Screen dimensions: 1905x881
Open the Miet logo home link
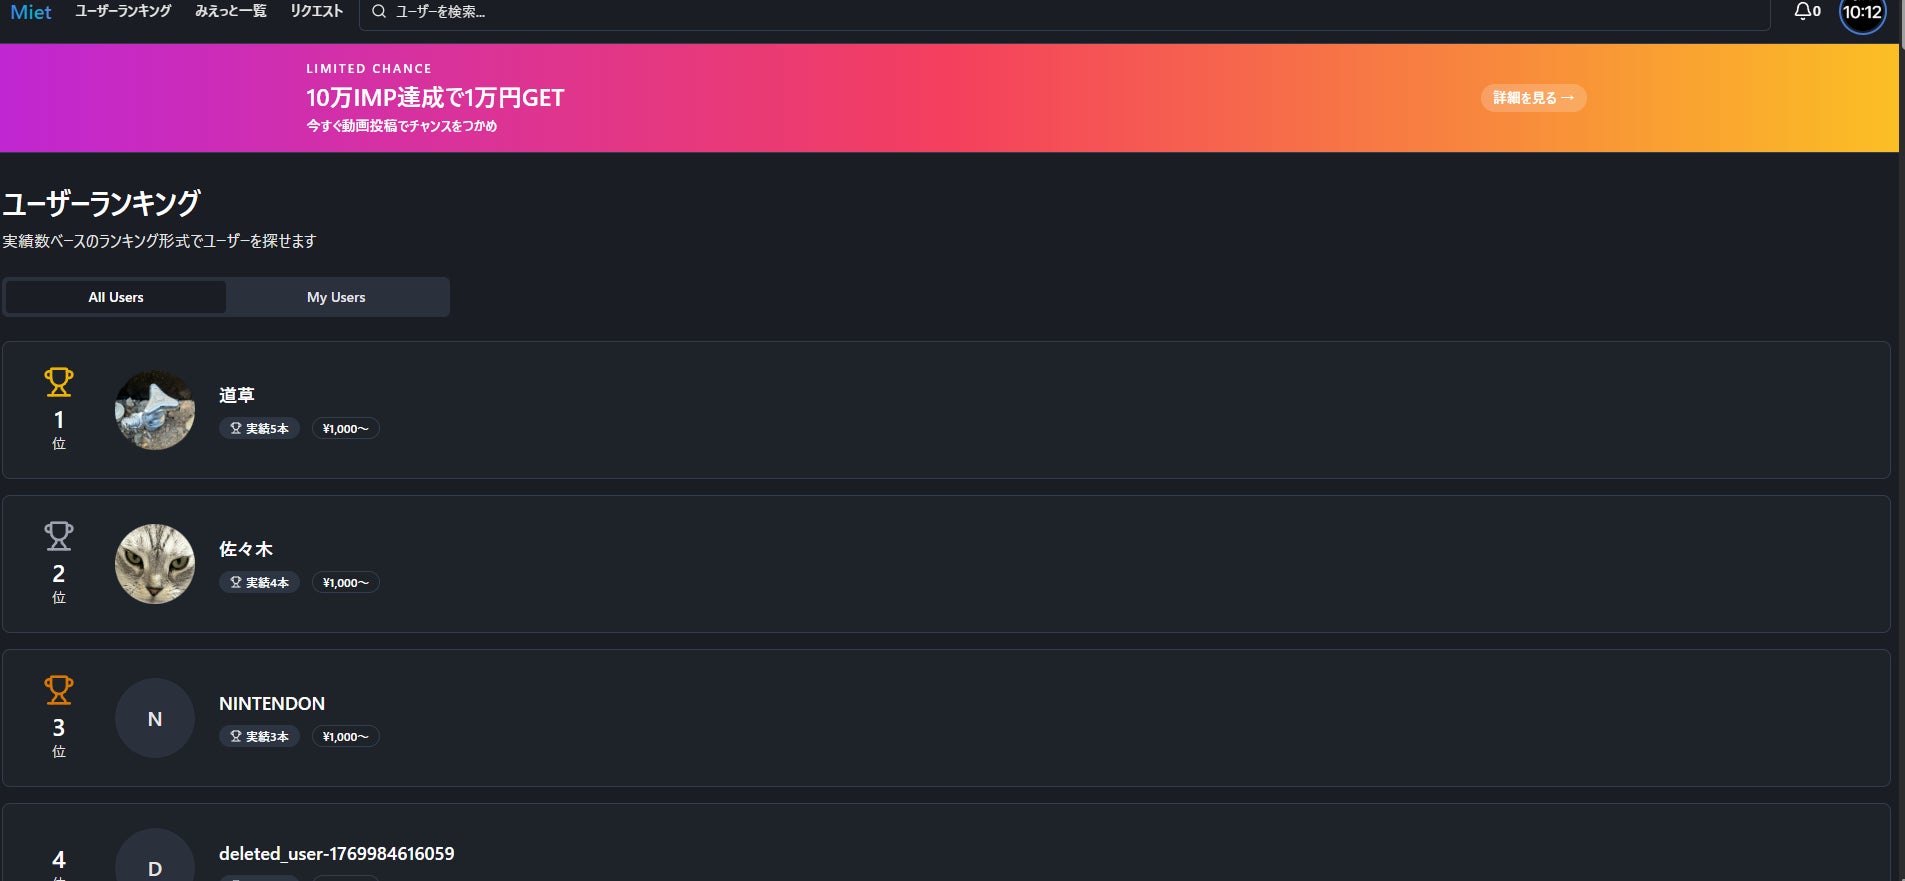[31, 12]
